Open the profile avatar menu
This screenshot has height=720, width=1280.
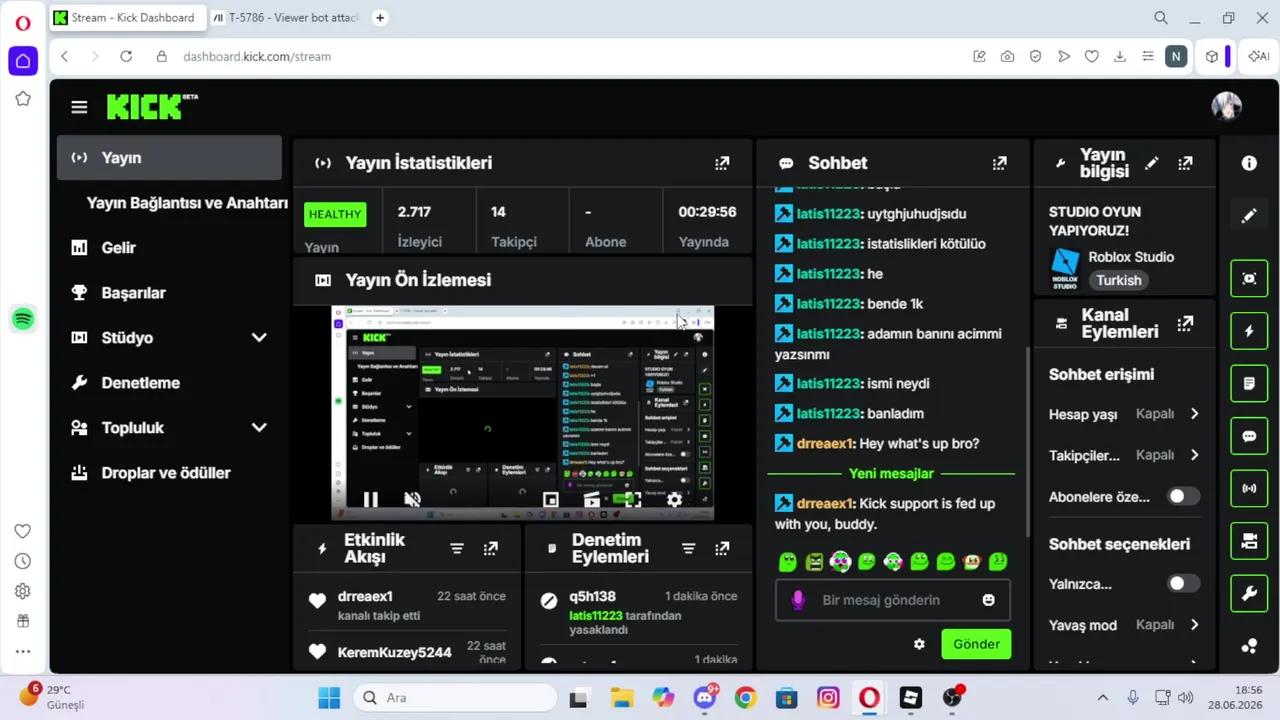coord(1226,106)
